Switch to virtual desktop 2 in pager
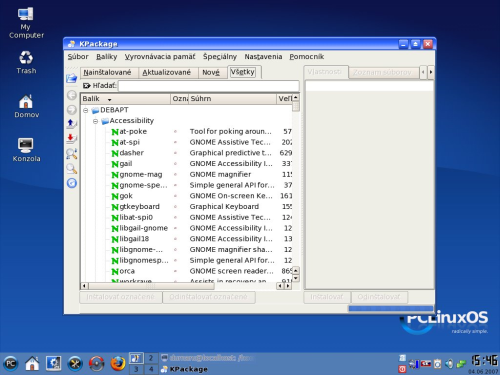Viewport: 500px width, 375px height. tap(151, 358)
